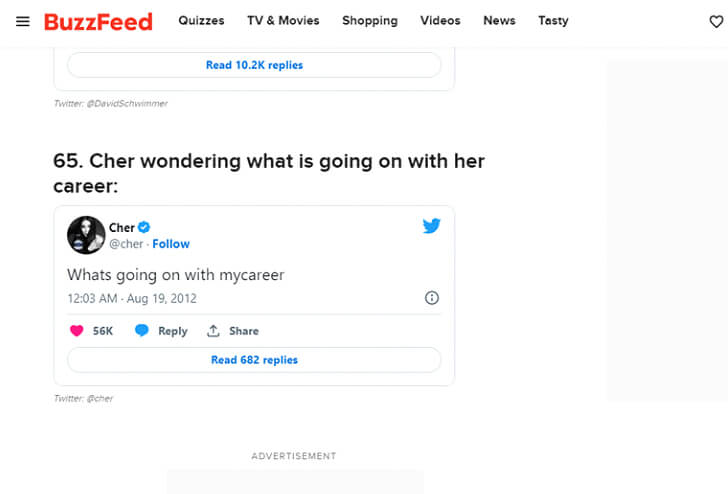728x494 pixels.
Task: Open Cher's profile picture
Action: coord(86,235)
